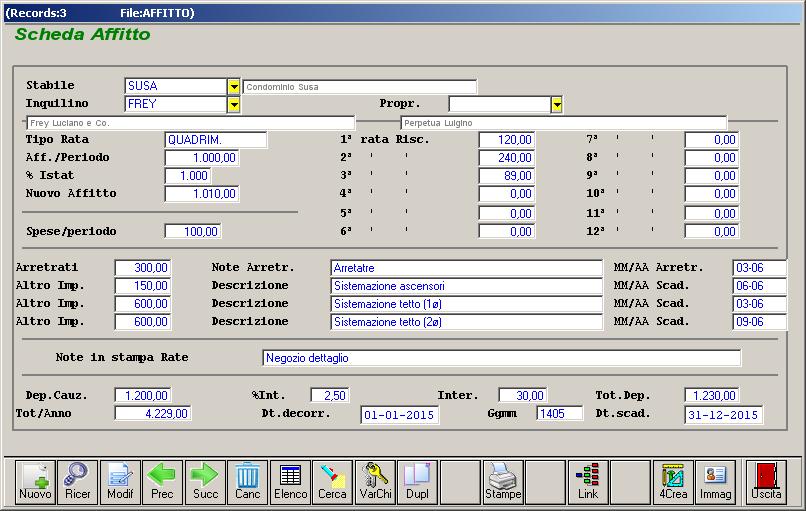
Task: Click Descrizione field Sistemazione tetto (2ø)
Action: click(466, 322)
